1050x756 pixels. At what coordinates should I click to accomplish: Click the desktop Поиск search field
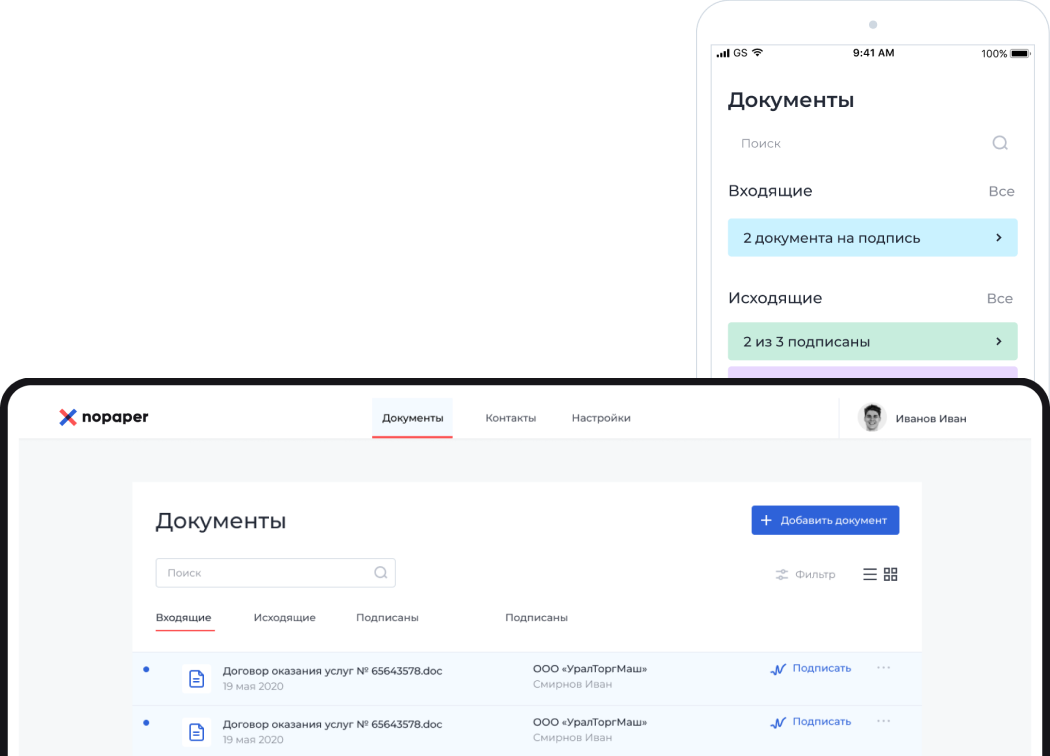(x=275, y=573)
